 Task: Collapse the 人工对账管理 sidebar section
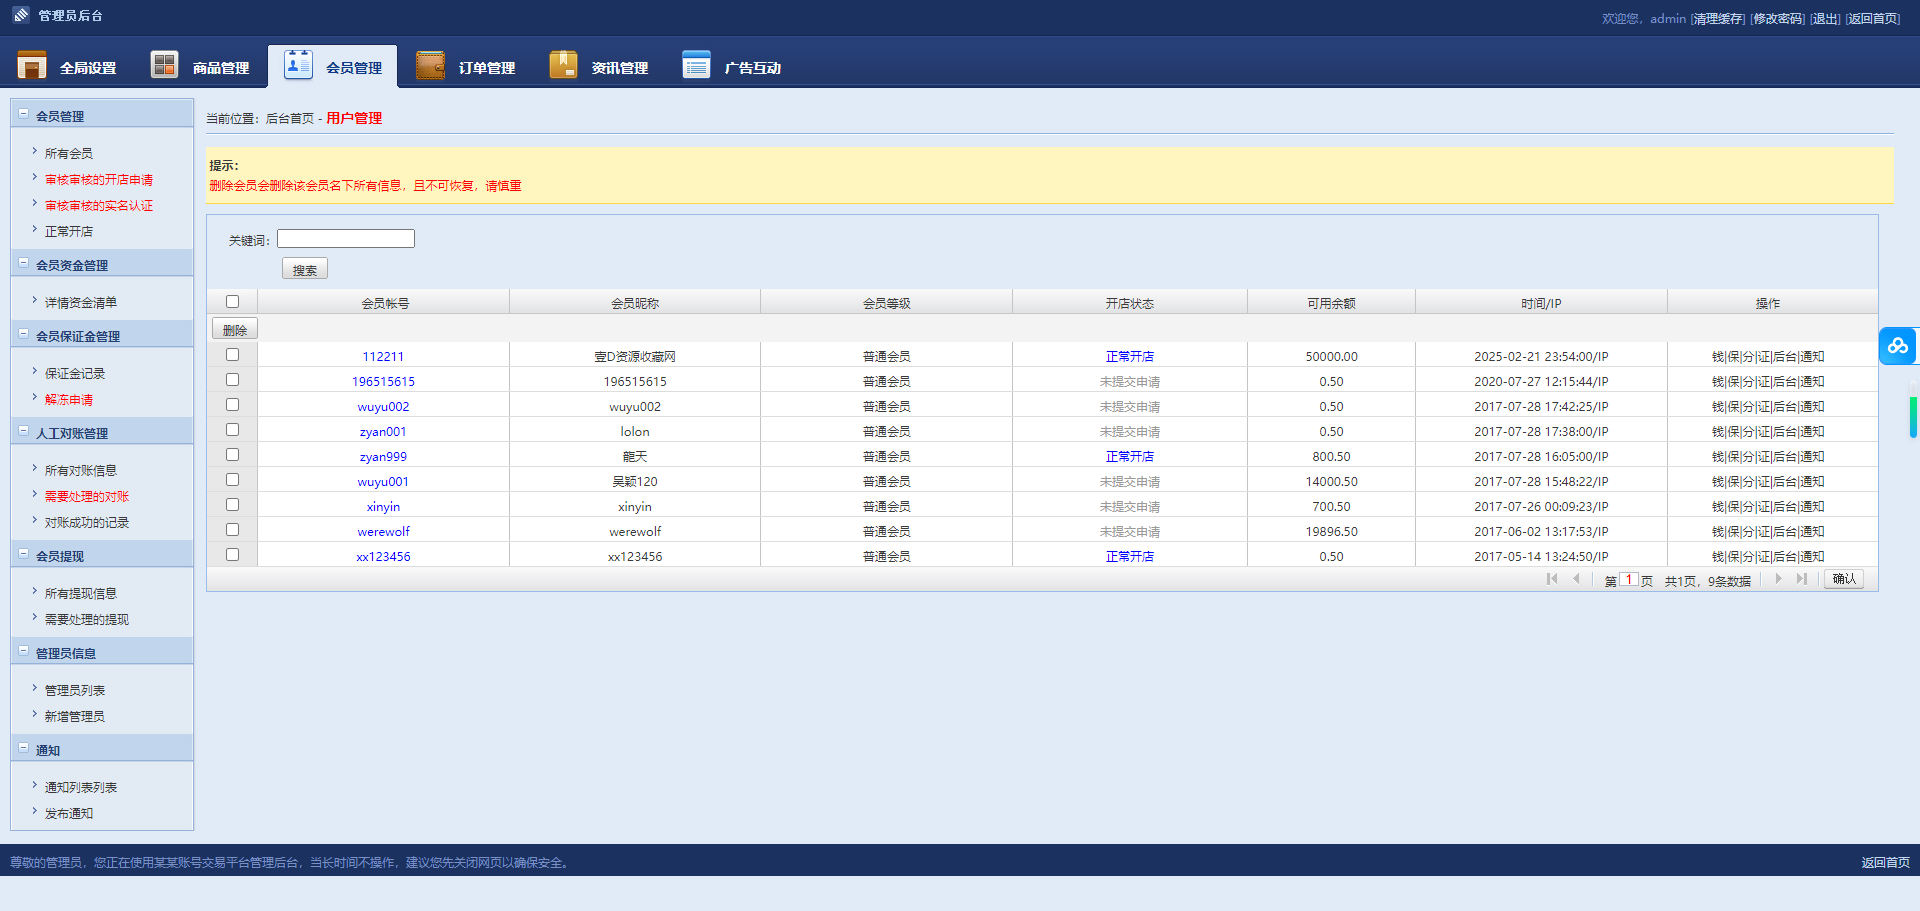pos(24,431)
